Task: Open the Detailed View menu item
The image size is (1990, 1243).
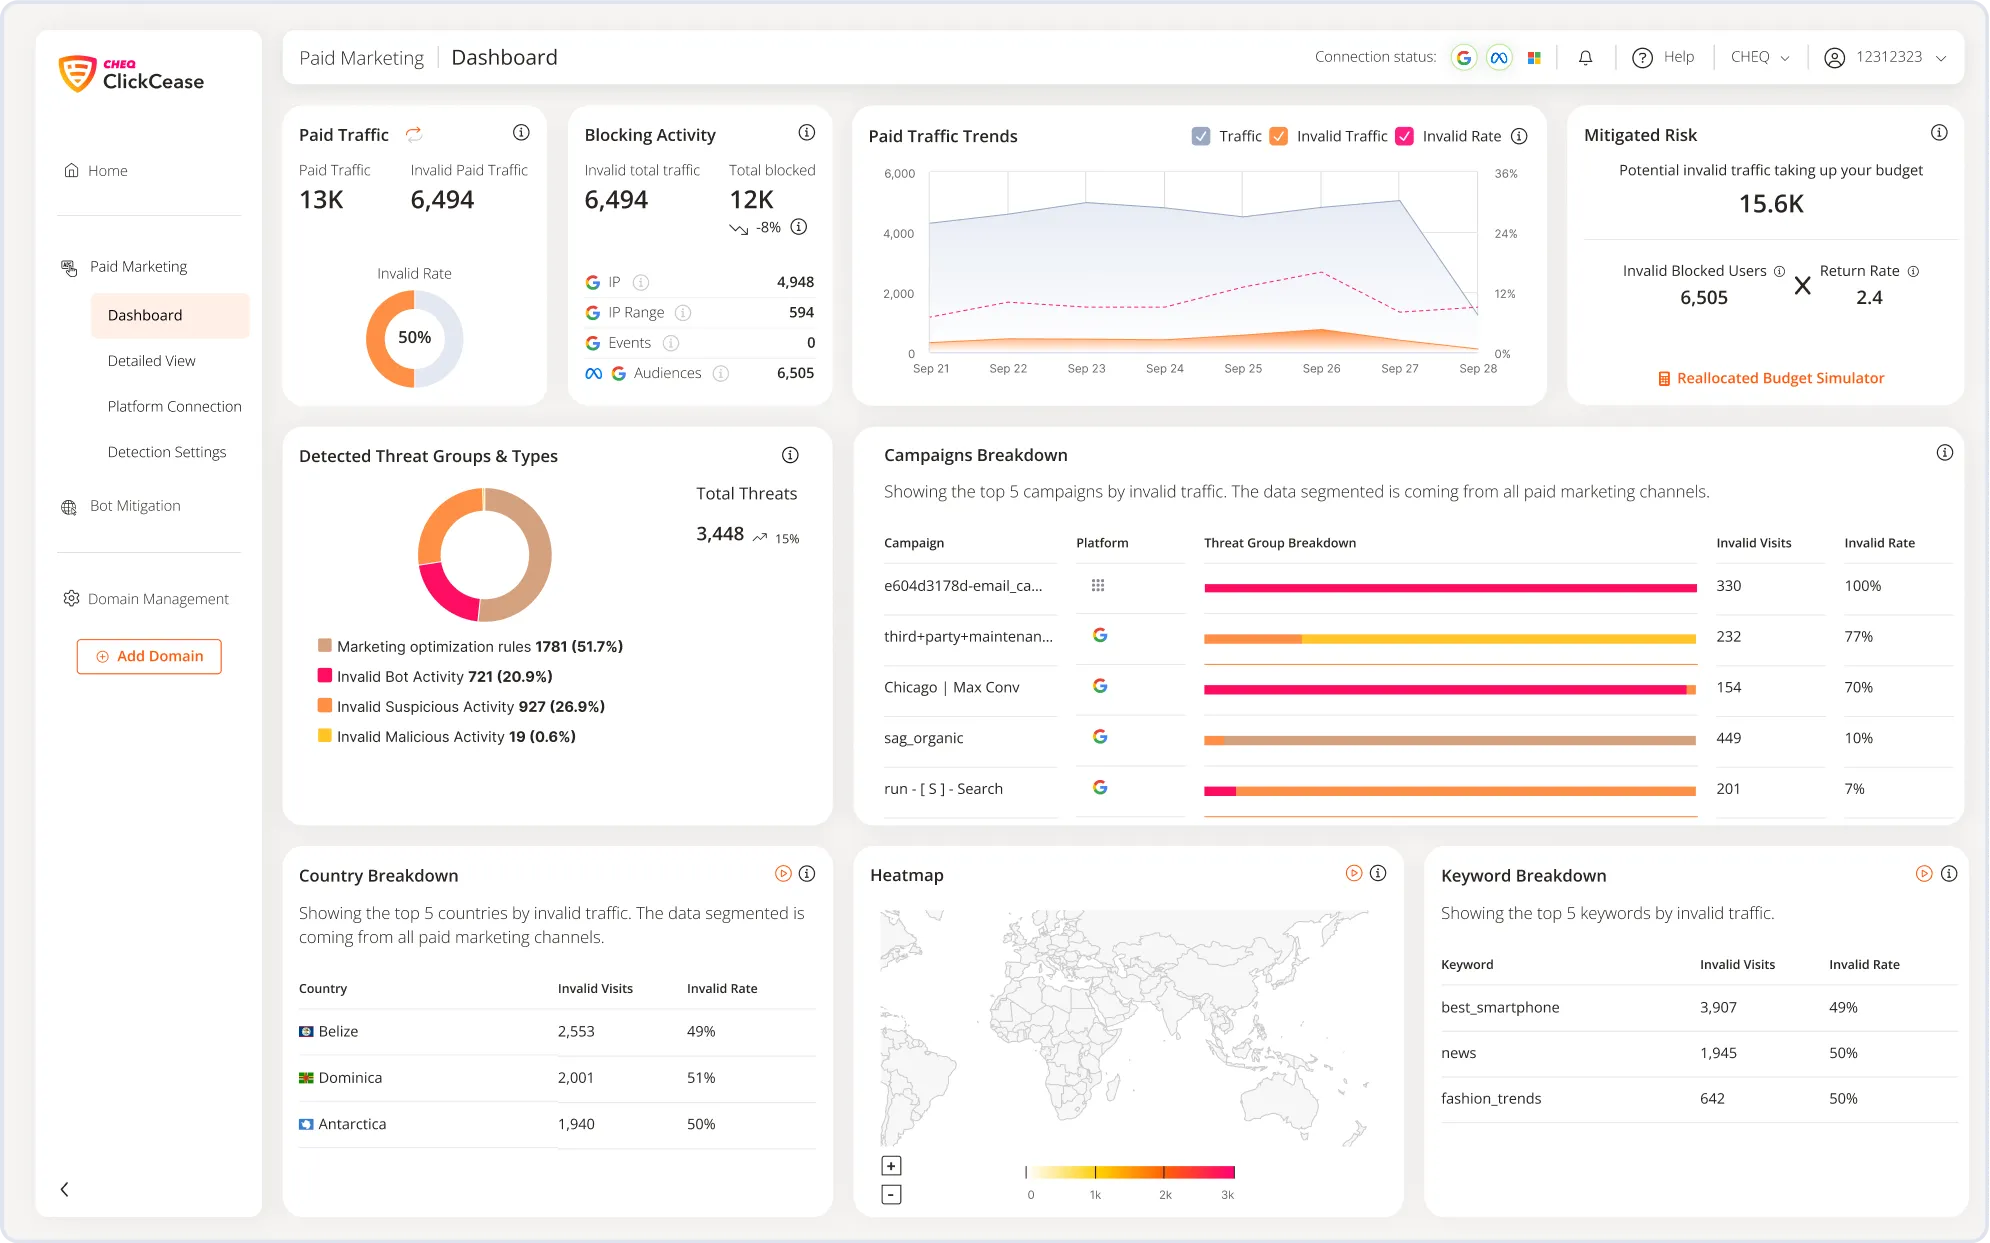Action: pyautogui.click(x=151, y=361)
